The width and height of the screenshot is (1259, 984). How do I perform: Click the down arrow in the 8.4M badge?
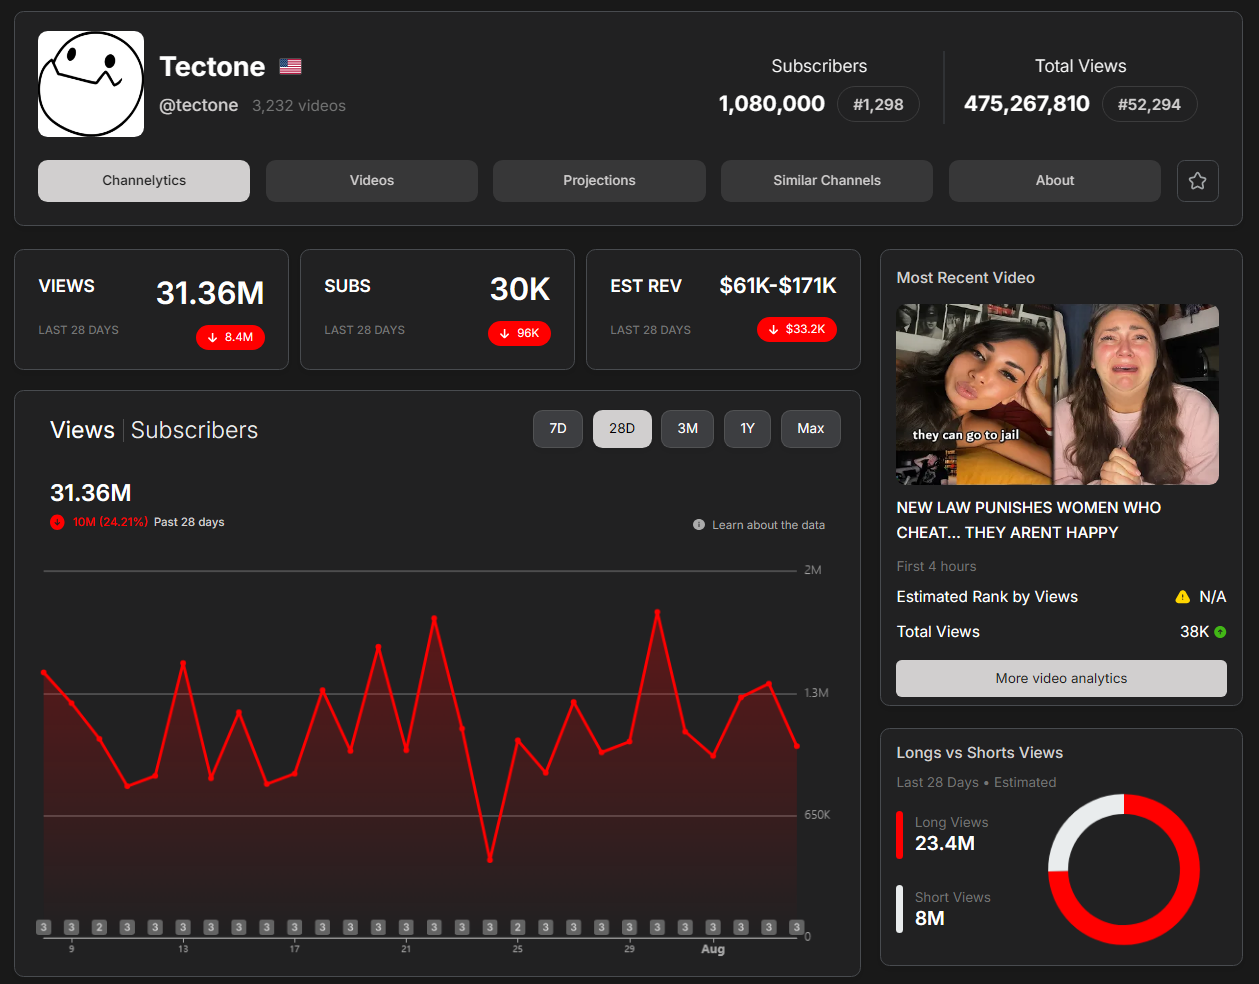(212, 338)
